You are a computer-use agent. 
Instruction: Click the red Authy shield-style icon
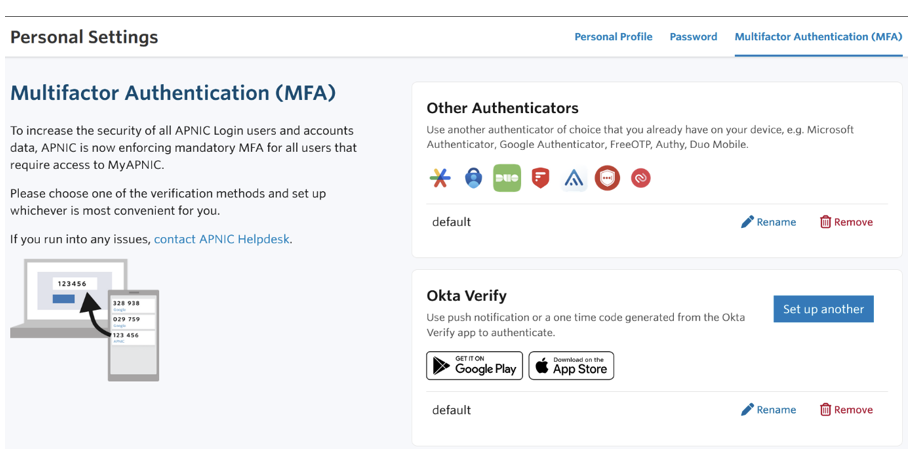[x=541, y=178]
